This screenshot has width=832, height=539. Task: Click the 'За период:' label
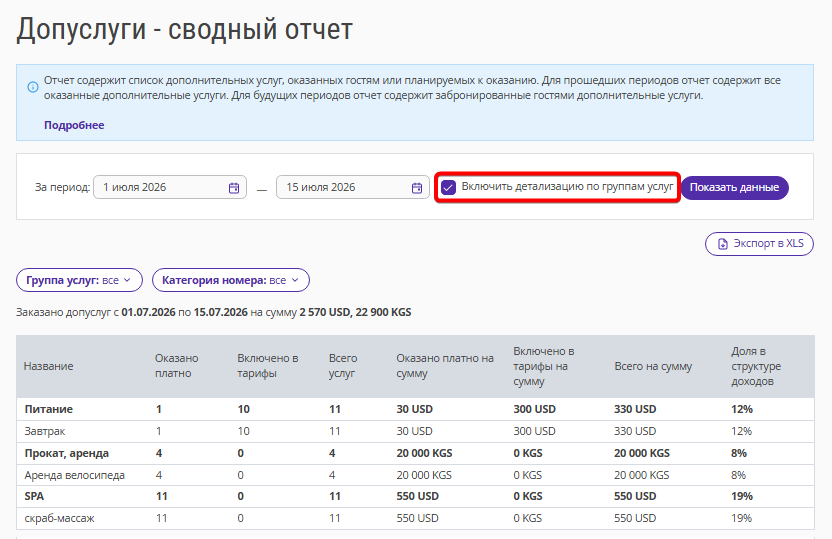[x=63, y=187]
